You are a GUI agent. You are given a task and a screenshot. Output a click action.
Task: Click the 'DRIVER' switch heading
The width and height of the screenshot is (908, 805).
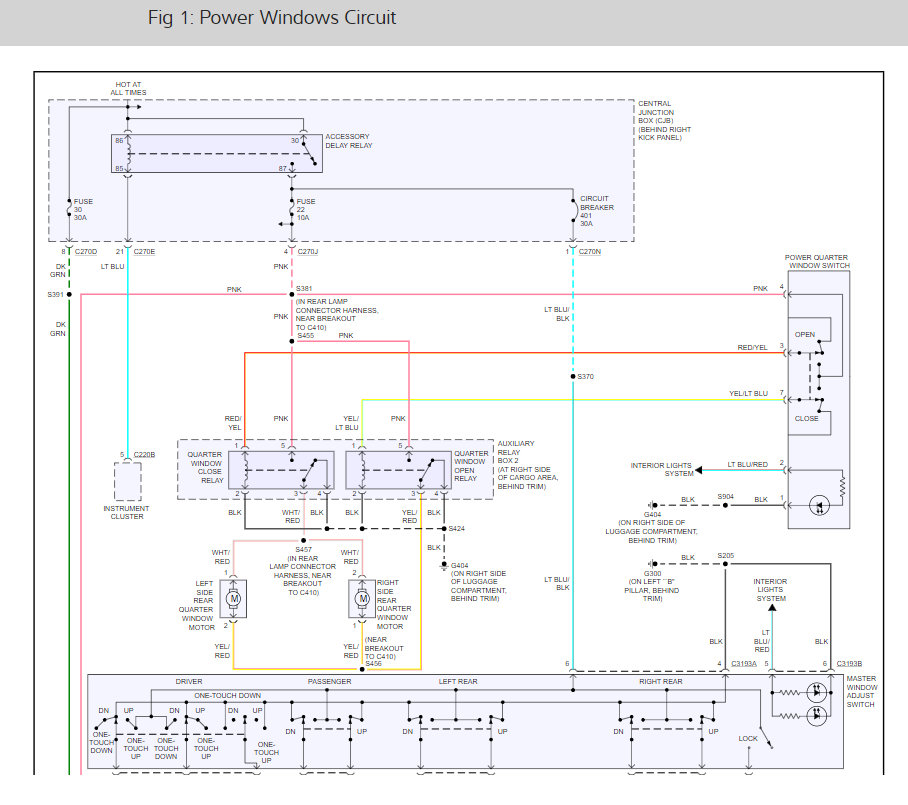pyautogui.click(x=189, y=682)
